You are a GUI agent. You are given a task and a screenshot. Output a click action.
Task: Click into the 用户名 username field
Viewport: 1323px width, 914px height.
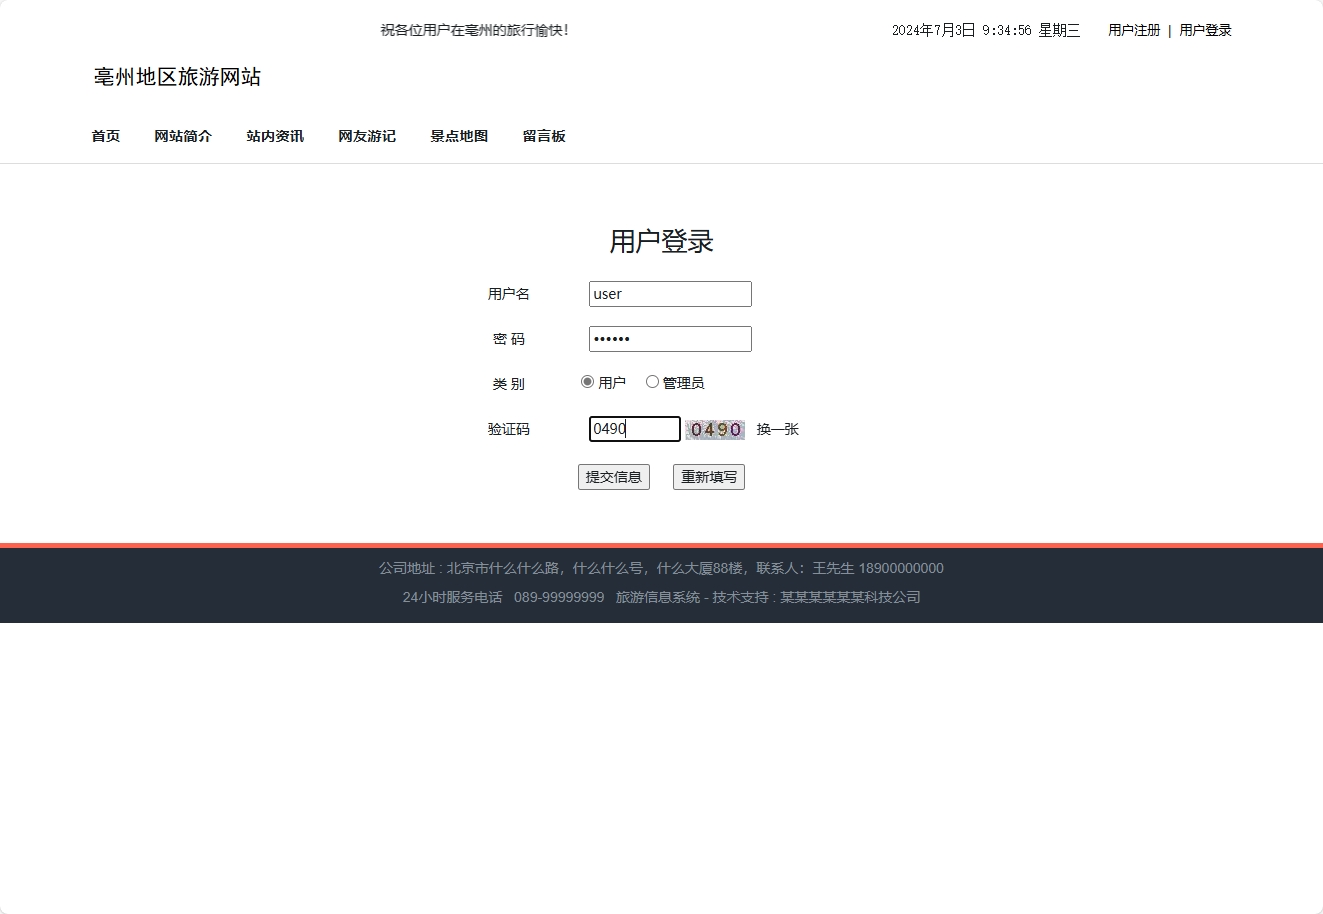coord(669,293)
